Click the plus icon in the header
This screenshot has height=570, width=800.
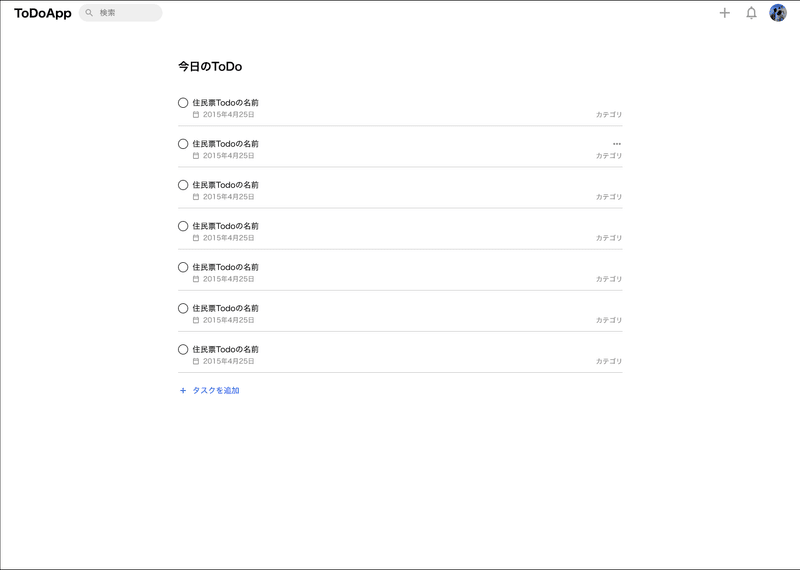click(724, 13)
